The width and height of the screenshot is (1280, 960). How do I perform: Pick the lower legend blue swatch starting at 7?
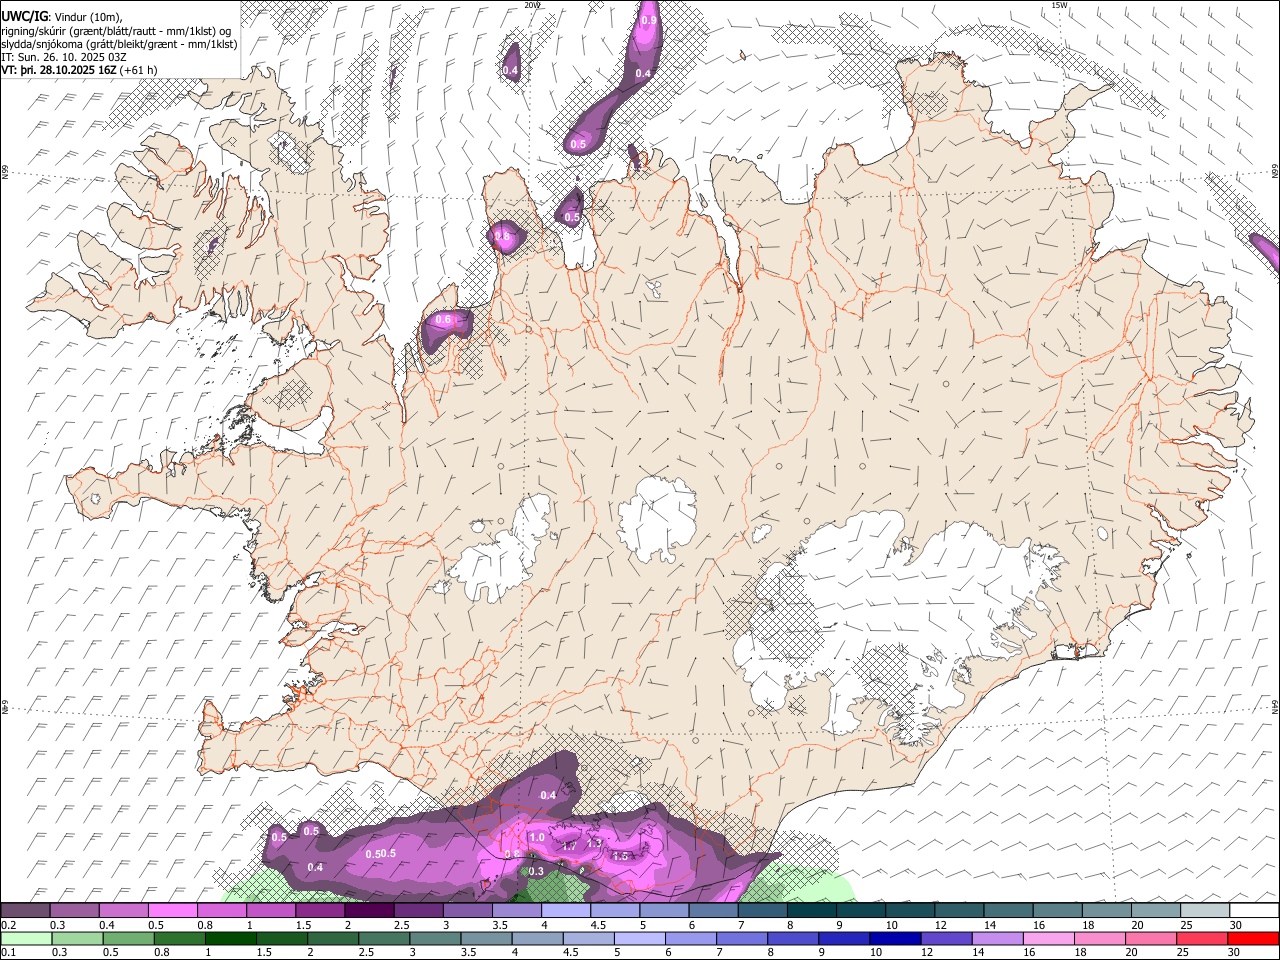click(x=742, y=938)
